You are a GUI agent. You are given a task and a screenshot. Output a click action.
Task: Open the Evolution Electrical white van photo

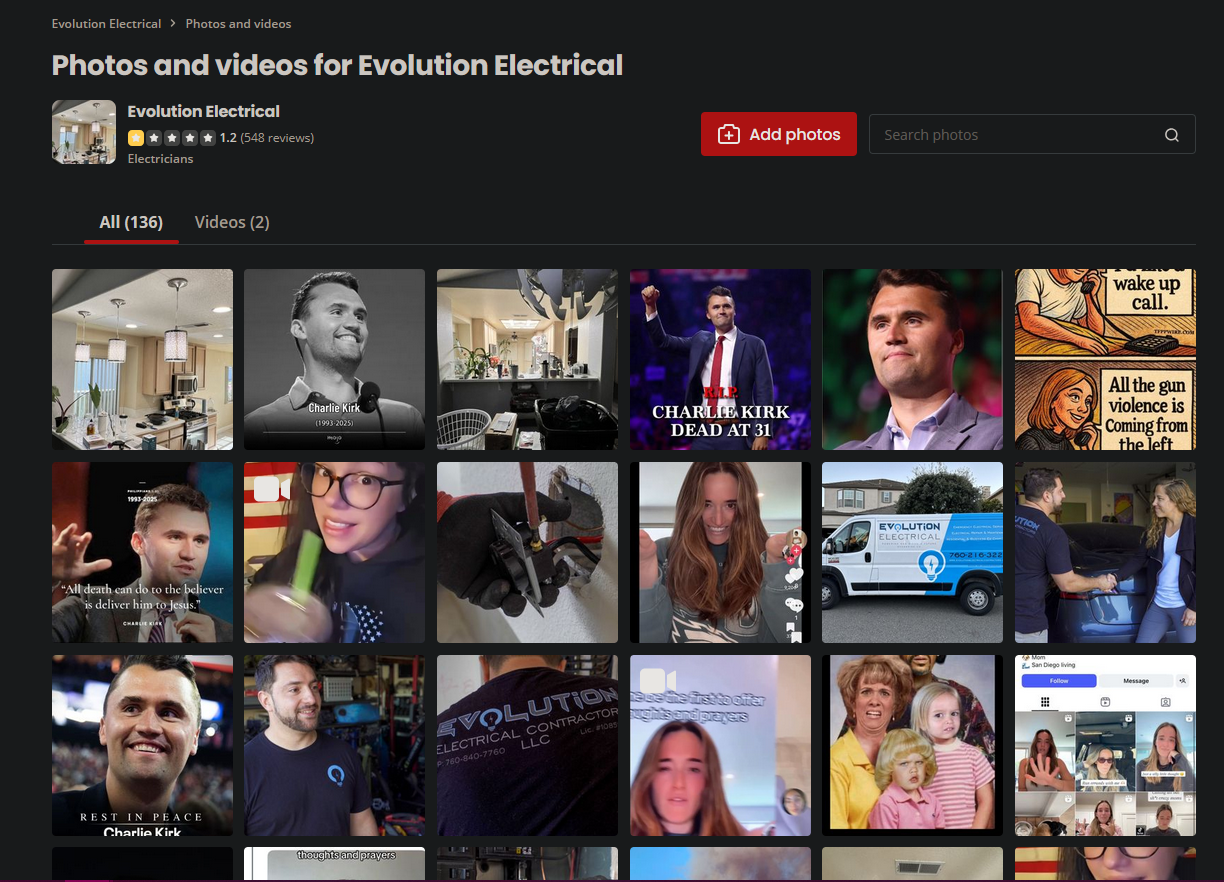912,552
